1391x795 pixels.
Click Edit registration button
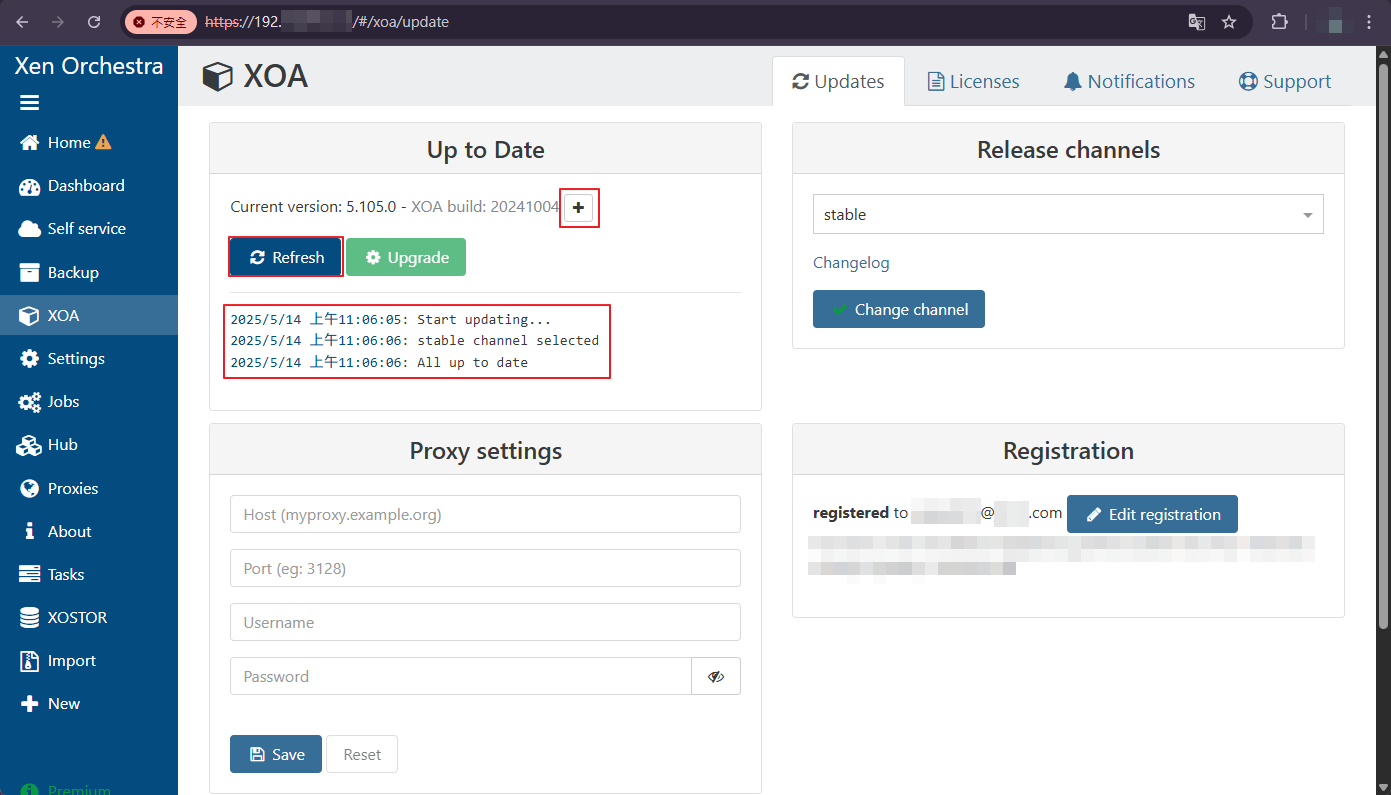1152,514
